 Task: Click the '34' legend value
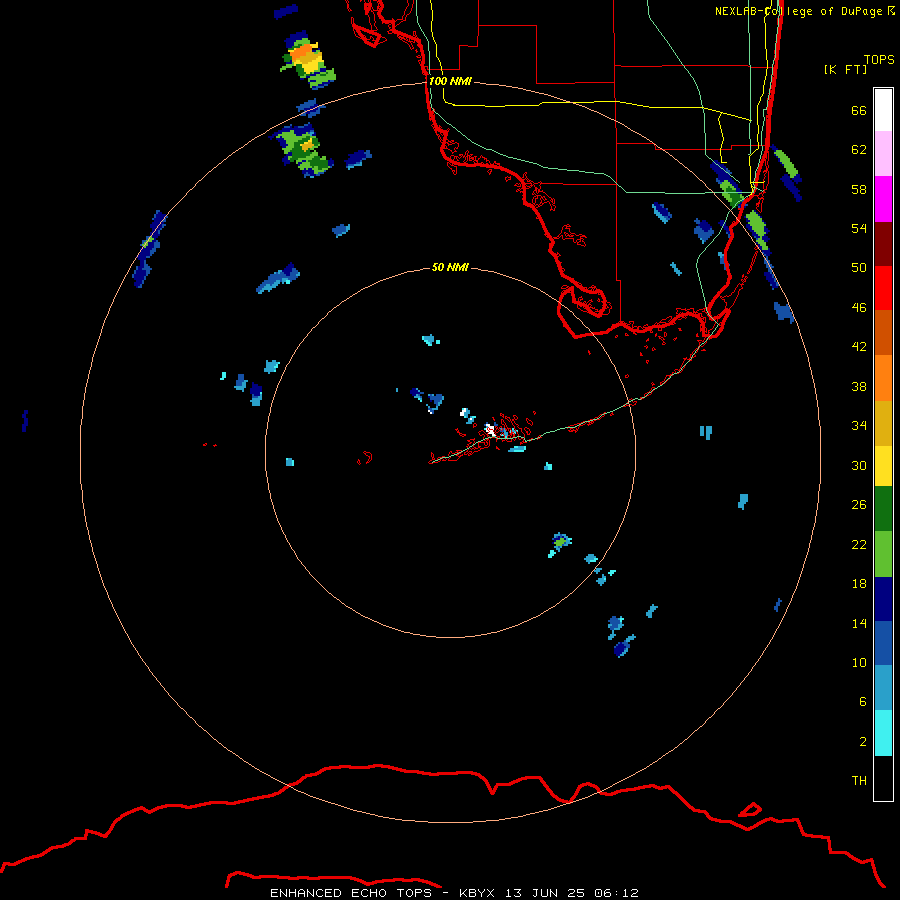coord(859,425)
